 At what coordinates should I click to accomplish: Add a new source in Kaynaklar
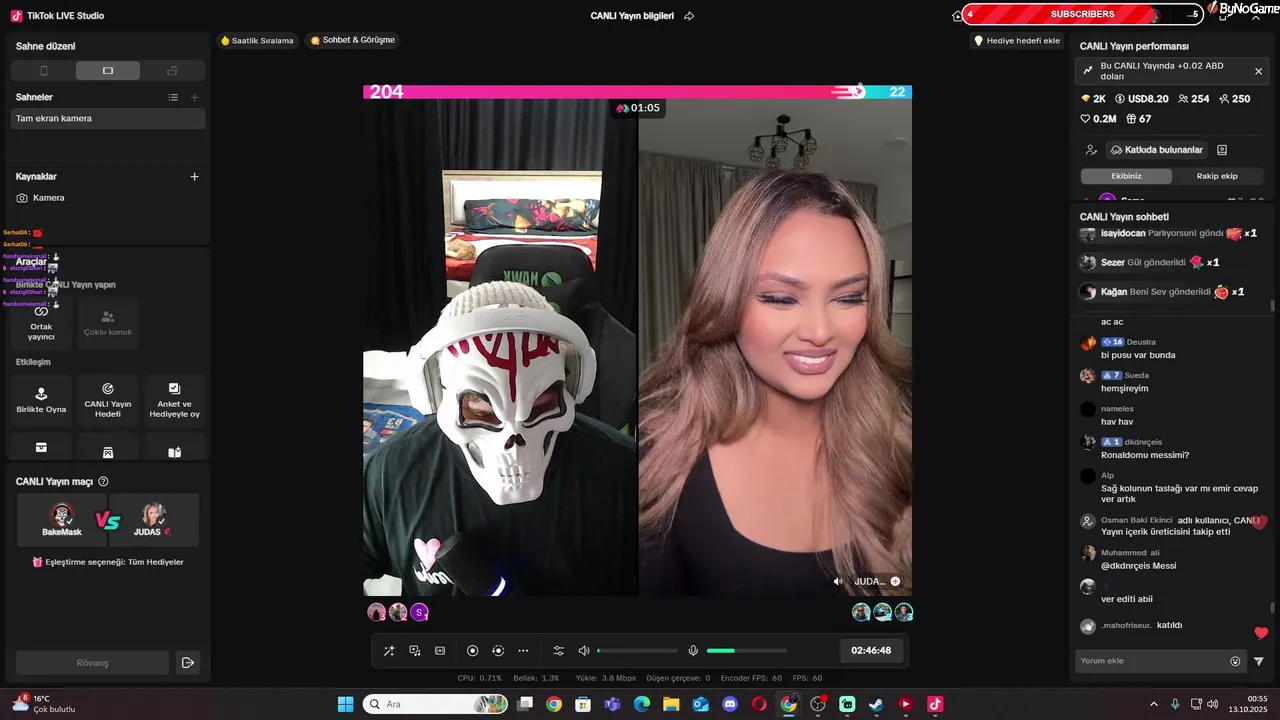(x=195, y=176)
